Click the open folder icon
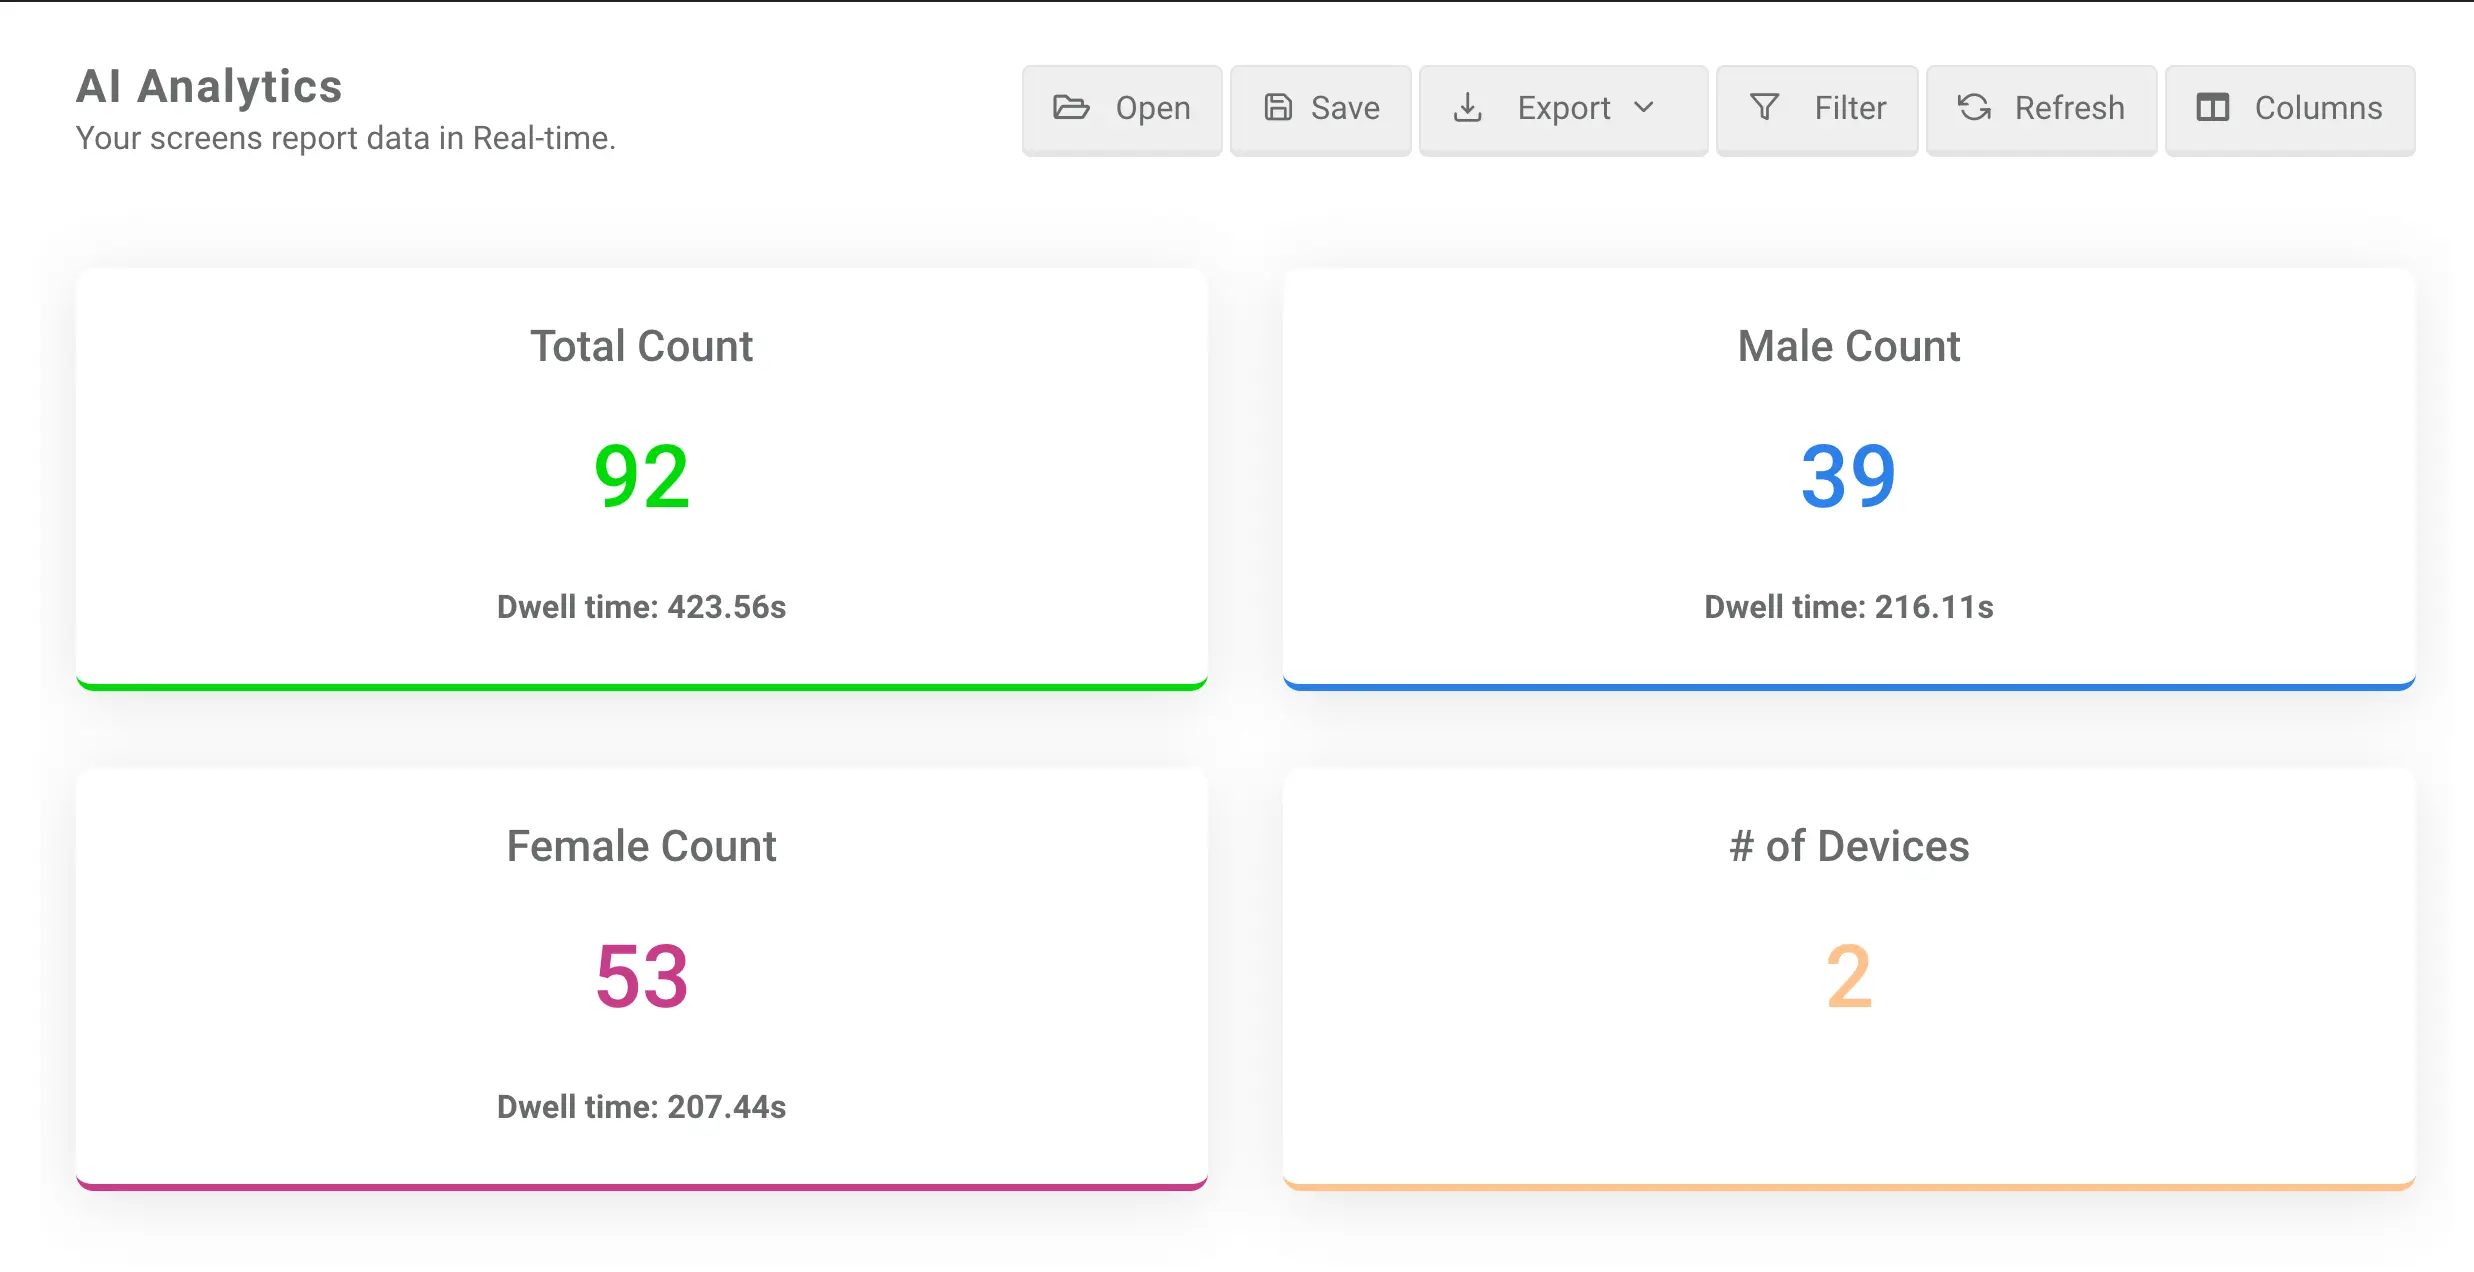This screenshot has width=2474, height=1272. point(1071,108)
